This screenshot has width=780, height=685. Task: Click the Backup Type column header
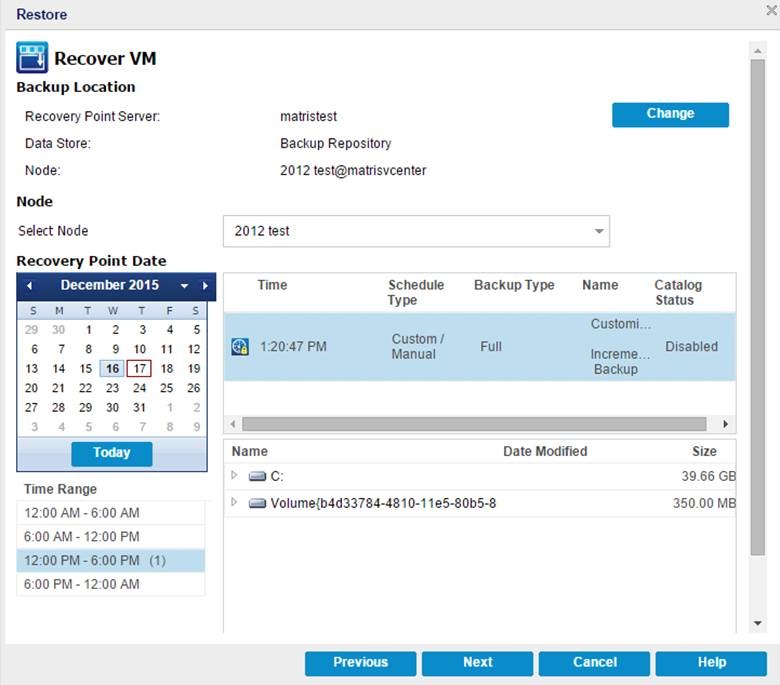pos(514,285)
